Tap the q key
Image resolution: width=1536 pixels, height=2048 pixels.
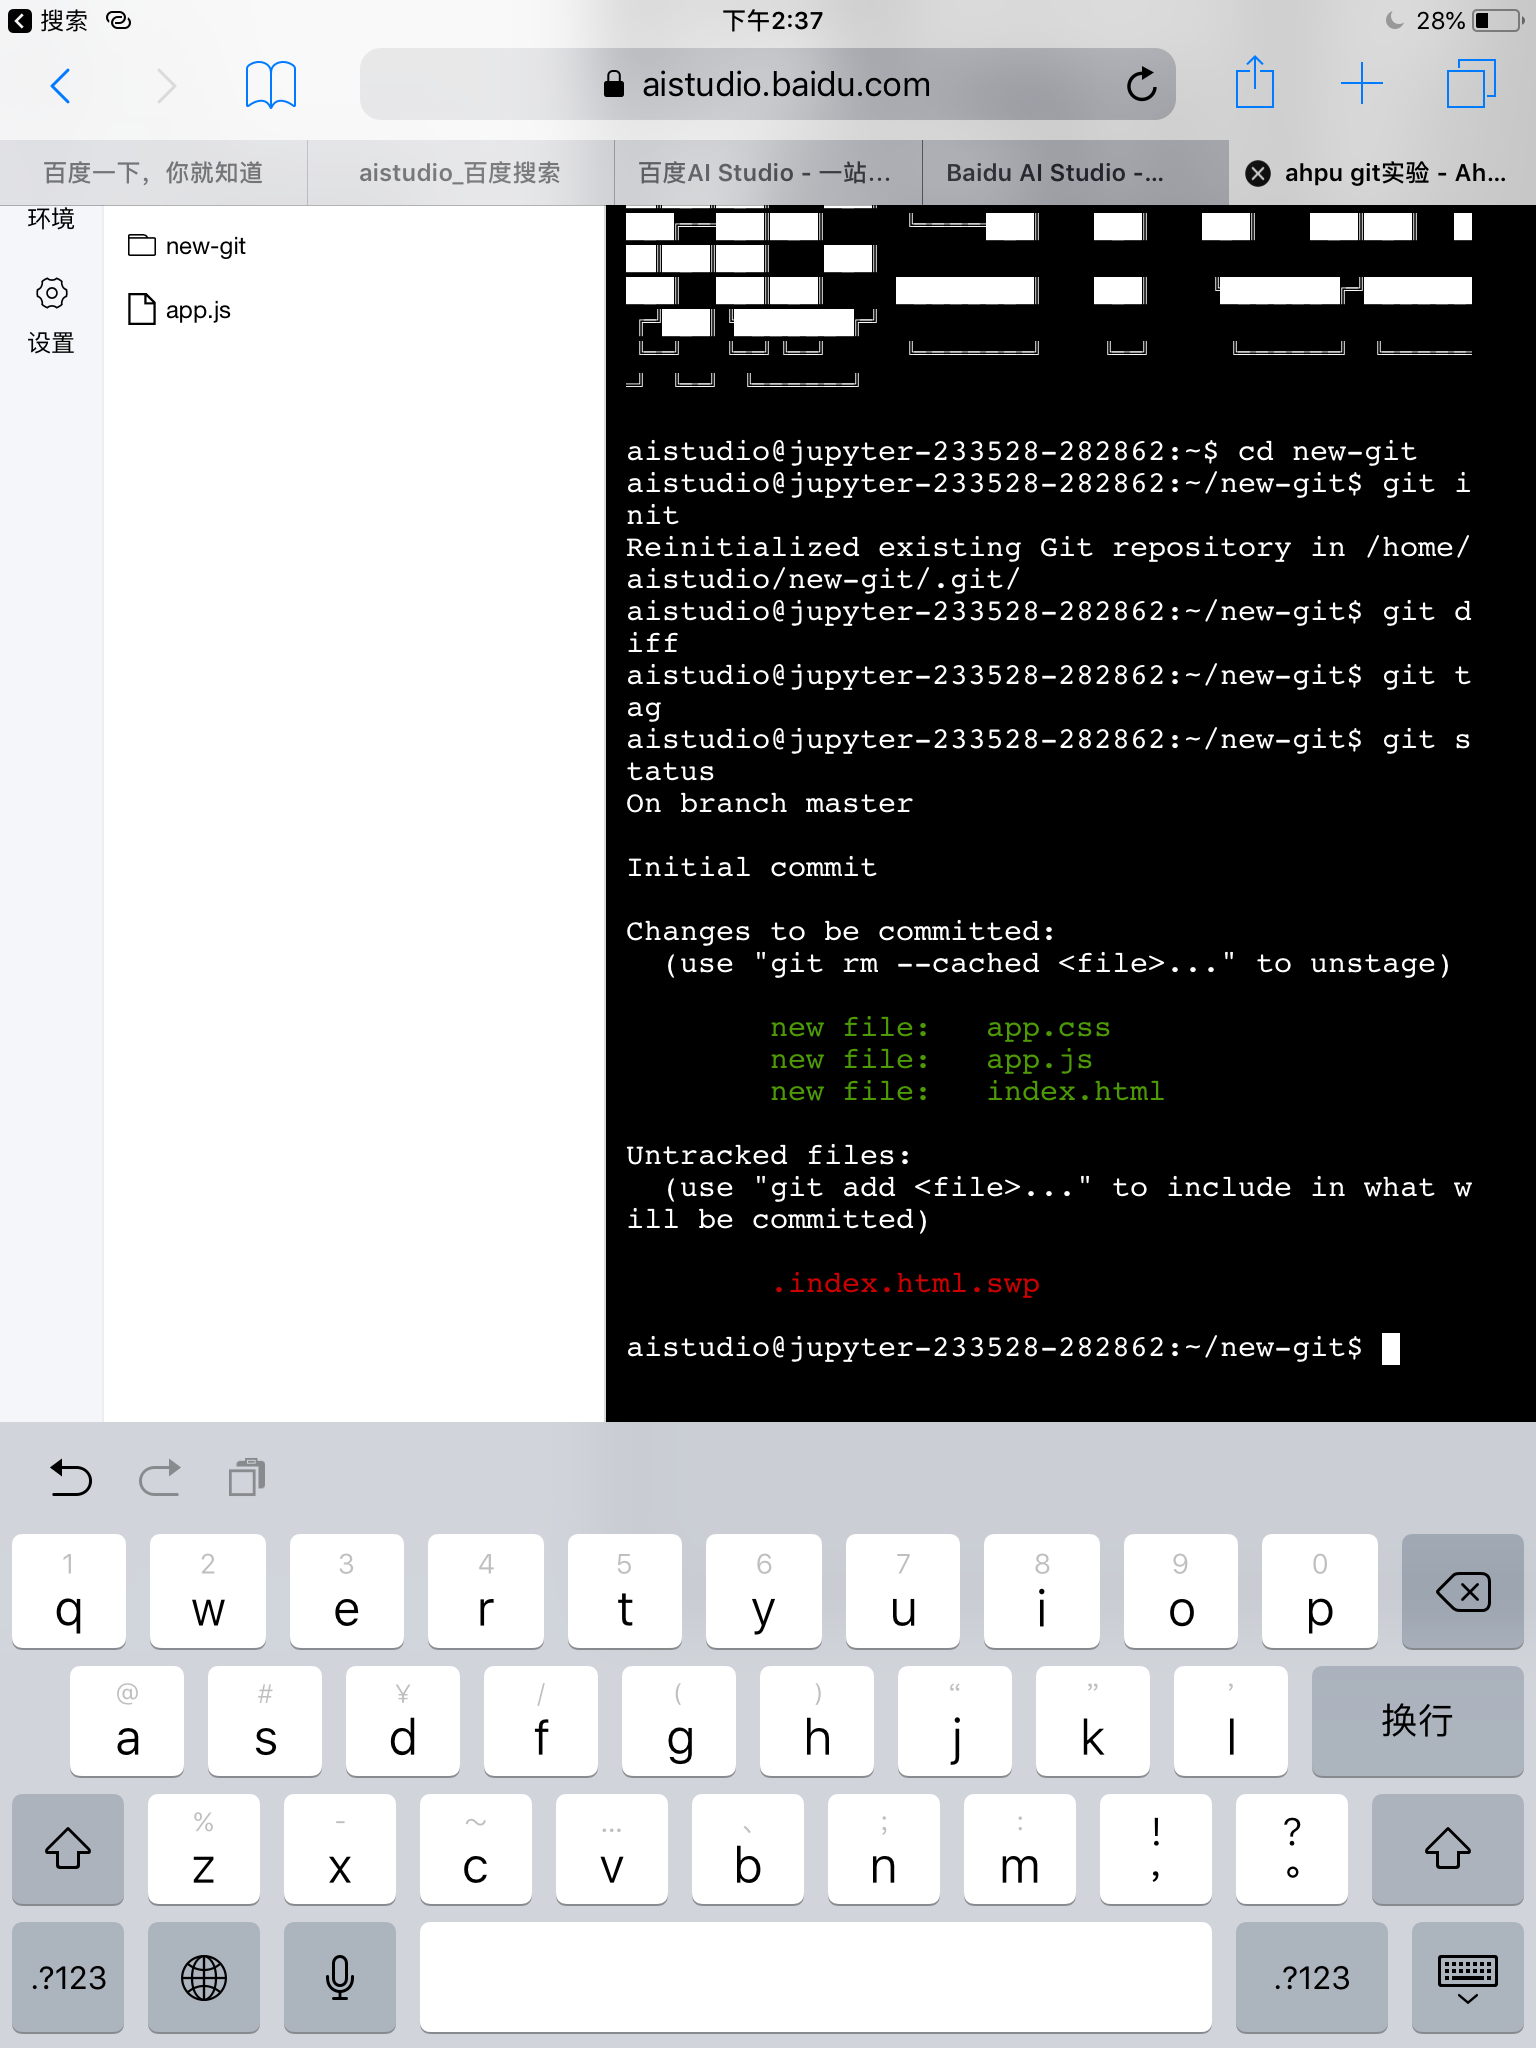[x=69, y=1591]
